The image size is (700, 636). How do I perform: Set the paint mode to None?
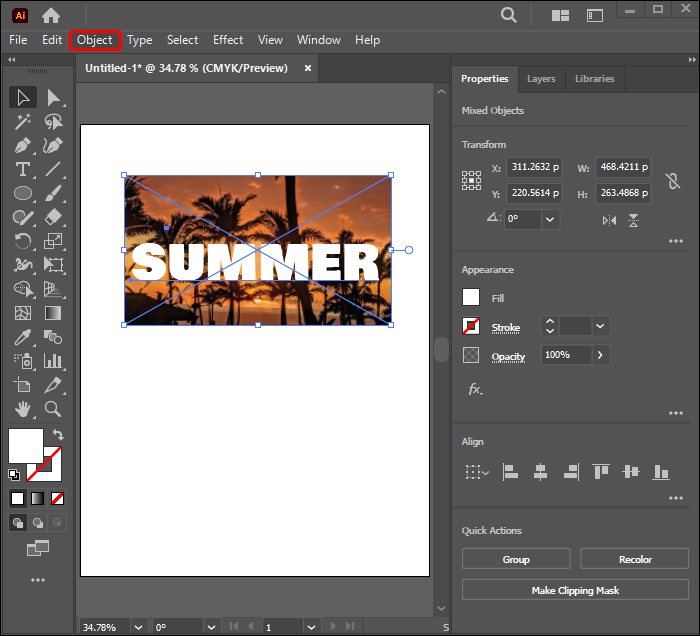58,498
